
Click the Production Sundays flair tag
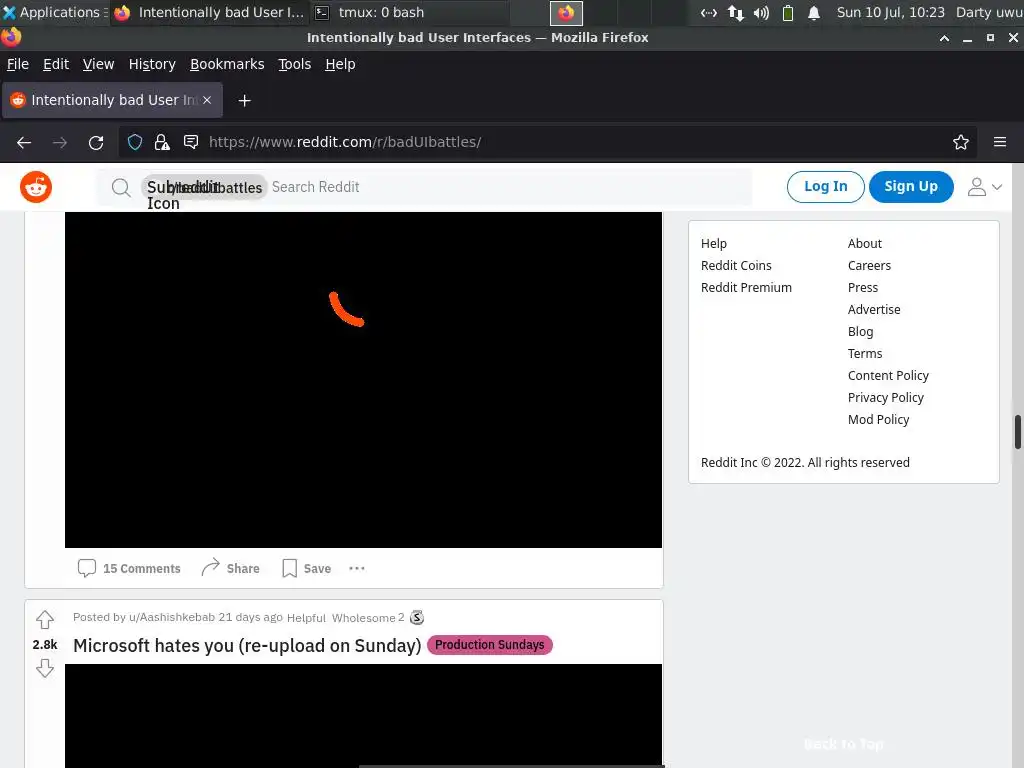coord(490,645)
